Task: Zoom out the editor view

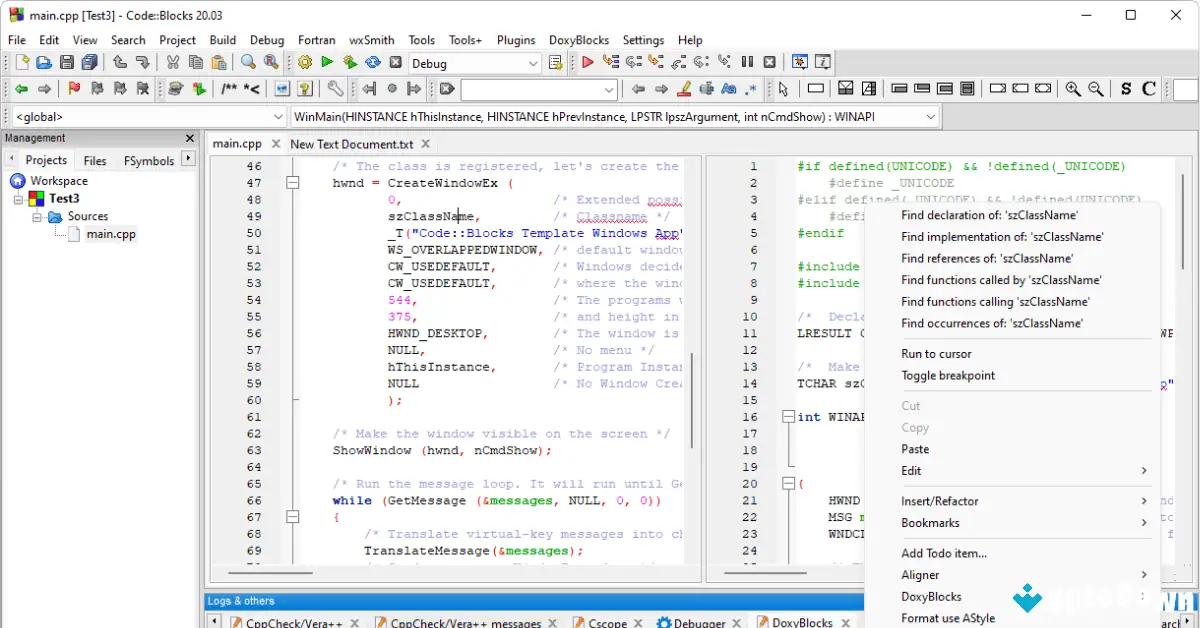Action: pos(1096,89)
